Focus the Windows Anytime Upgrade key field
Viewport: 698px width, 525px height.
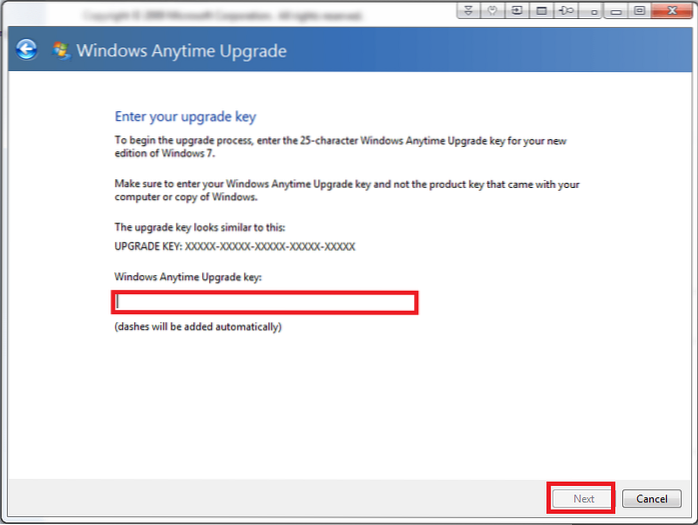[x=265, y=302]
